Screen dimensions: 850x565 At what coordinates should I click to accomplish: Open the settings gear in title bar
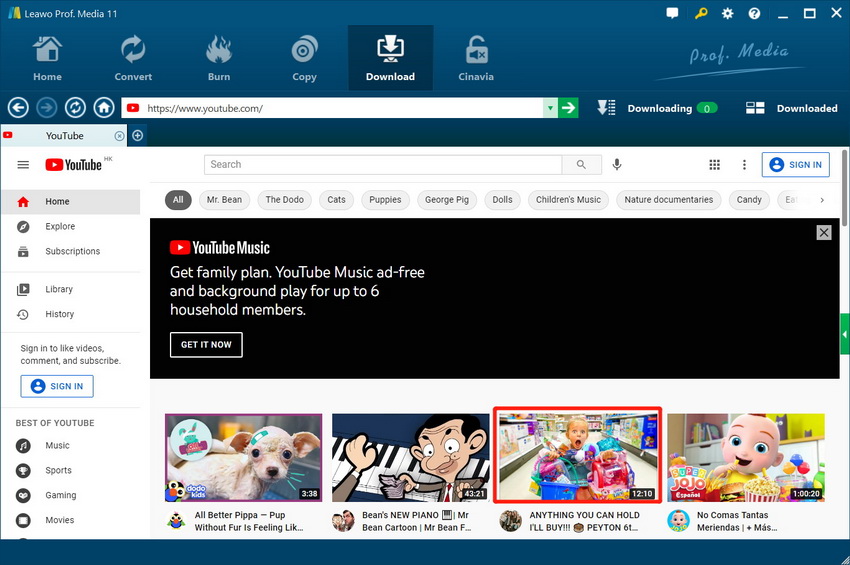(727, 14)
